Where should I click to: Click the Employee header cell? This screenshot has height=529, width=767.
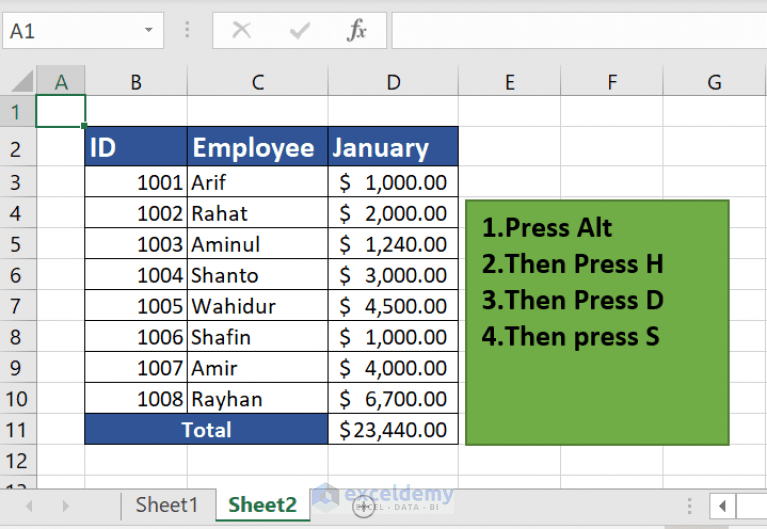coord(258,147)
